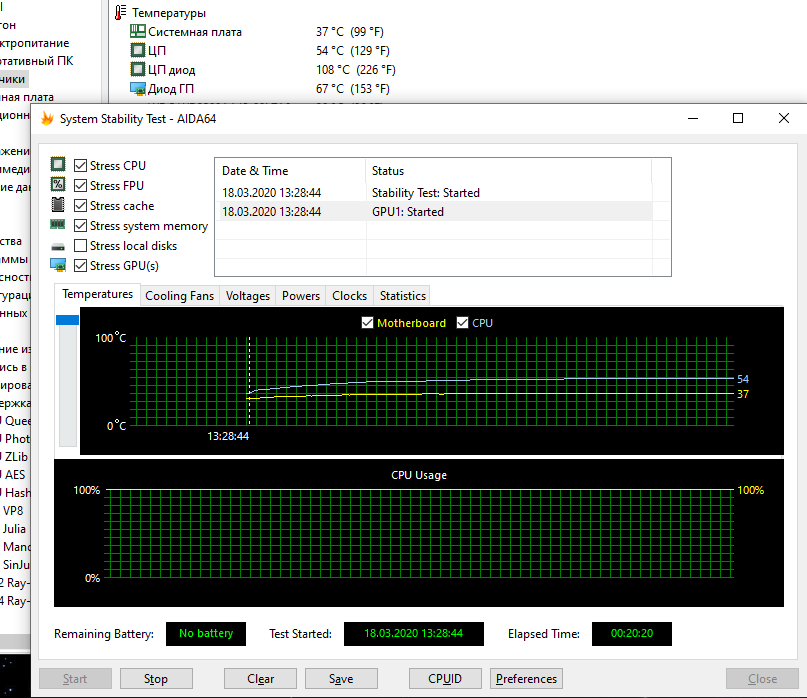This screenshot has height=698, width=807.
Task: Click the blue sensor selector bar left of graph
Action: [x=68, y=320]
